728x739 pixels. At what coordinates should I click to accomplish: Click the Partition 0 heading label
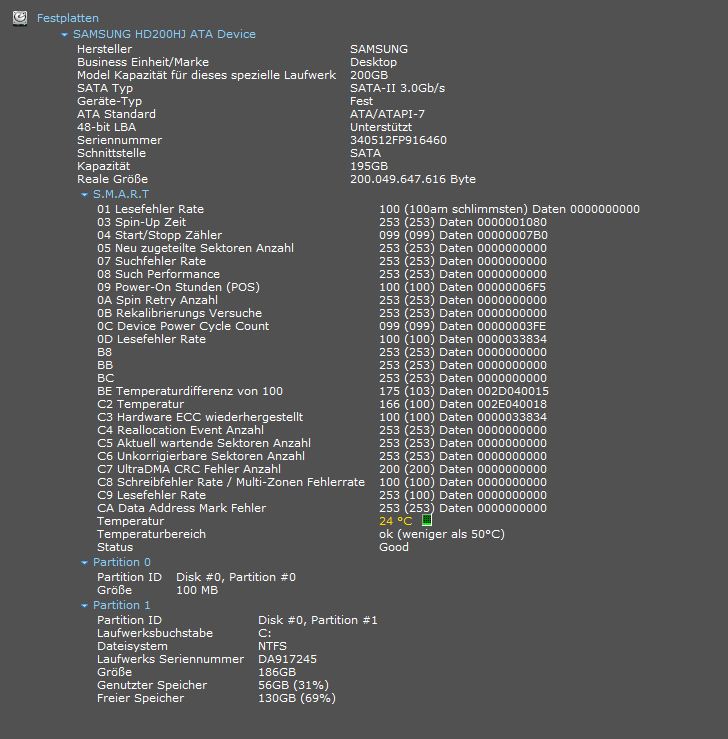click(122, 562)
